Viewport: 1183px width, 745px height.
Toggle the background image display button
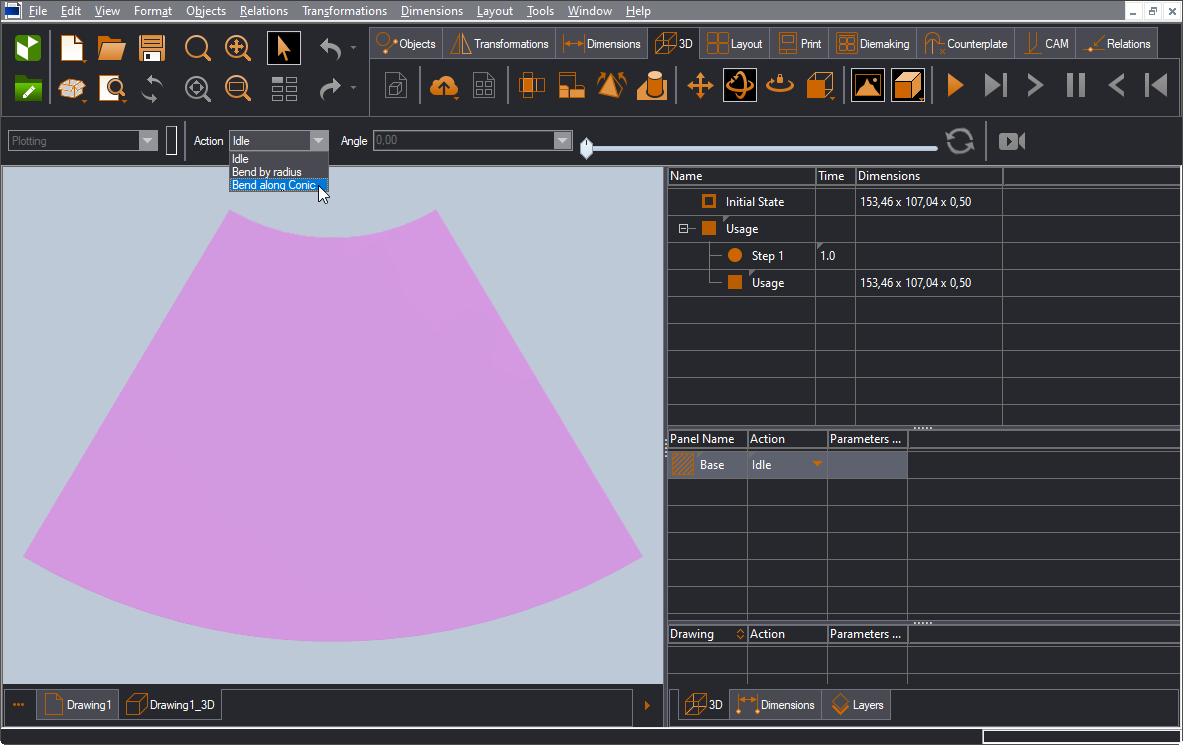[x=867, y=86]
